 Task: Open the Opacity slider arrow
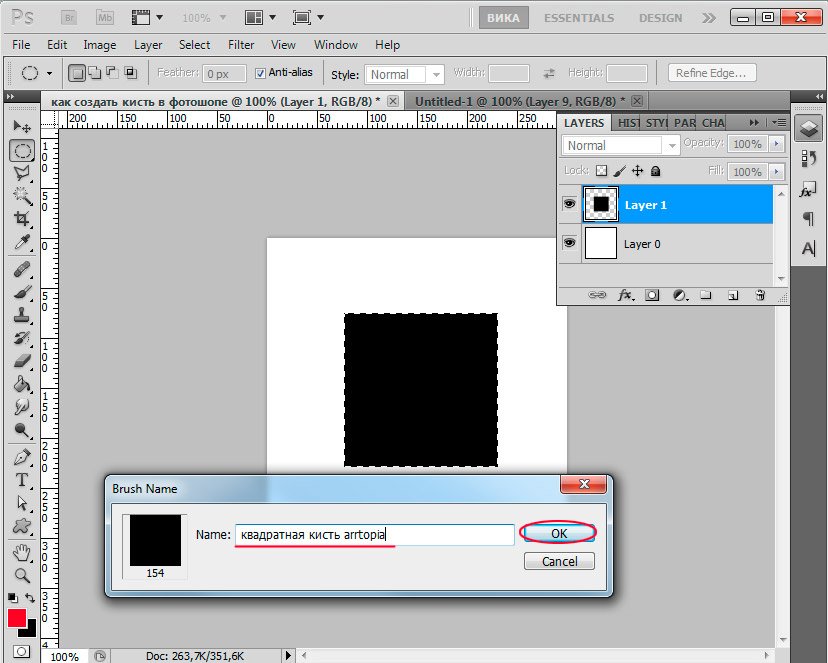point(776,144)
